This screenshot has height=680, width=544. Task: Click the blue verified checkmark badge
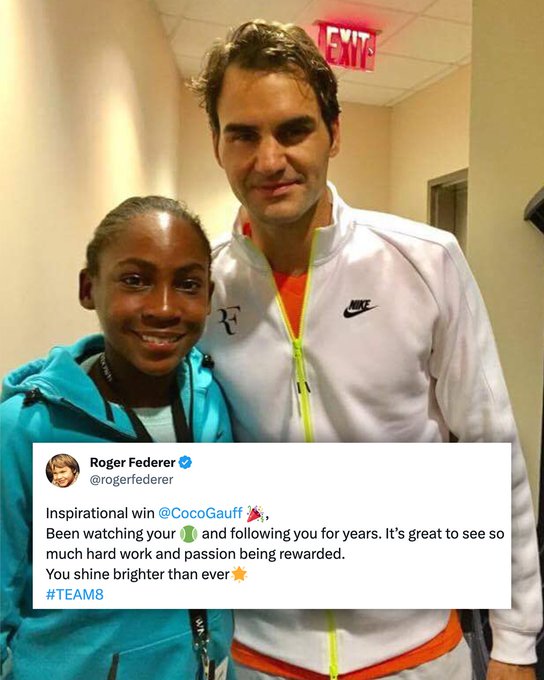click(185, 462)
